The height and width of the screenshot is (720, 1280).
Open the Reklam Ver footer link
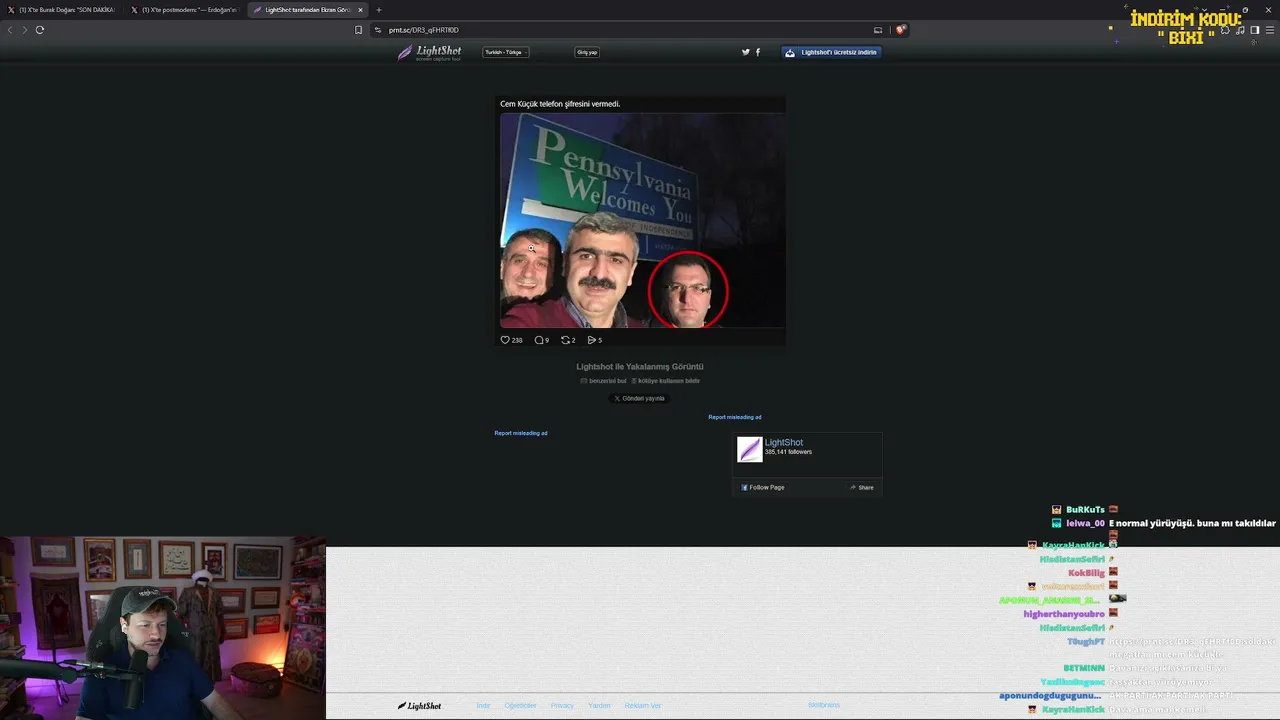click(x=643, y=706)
